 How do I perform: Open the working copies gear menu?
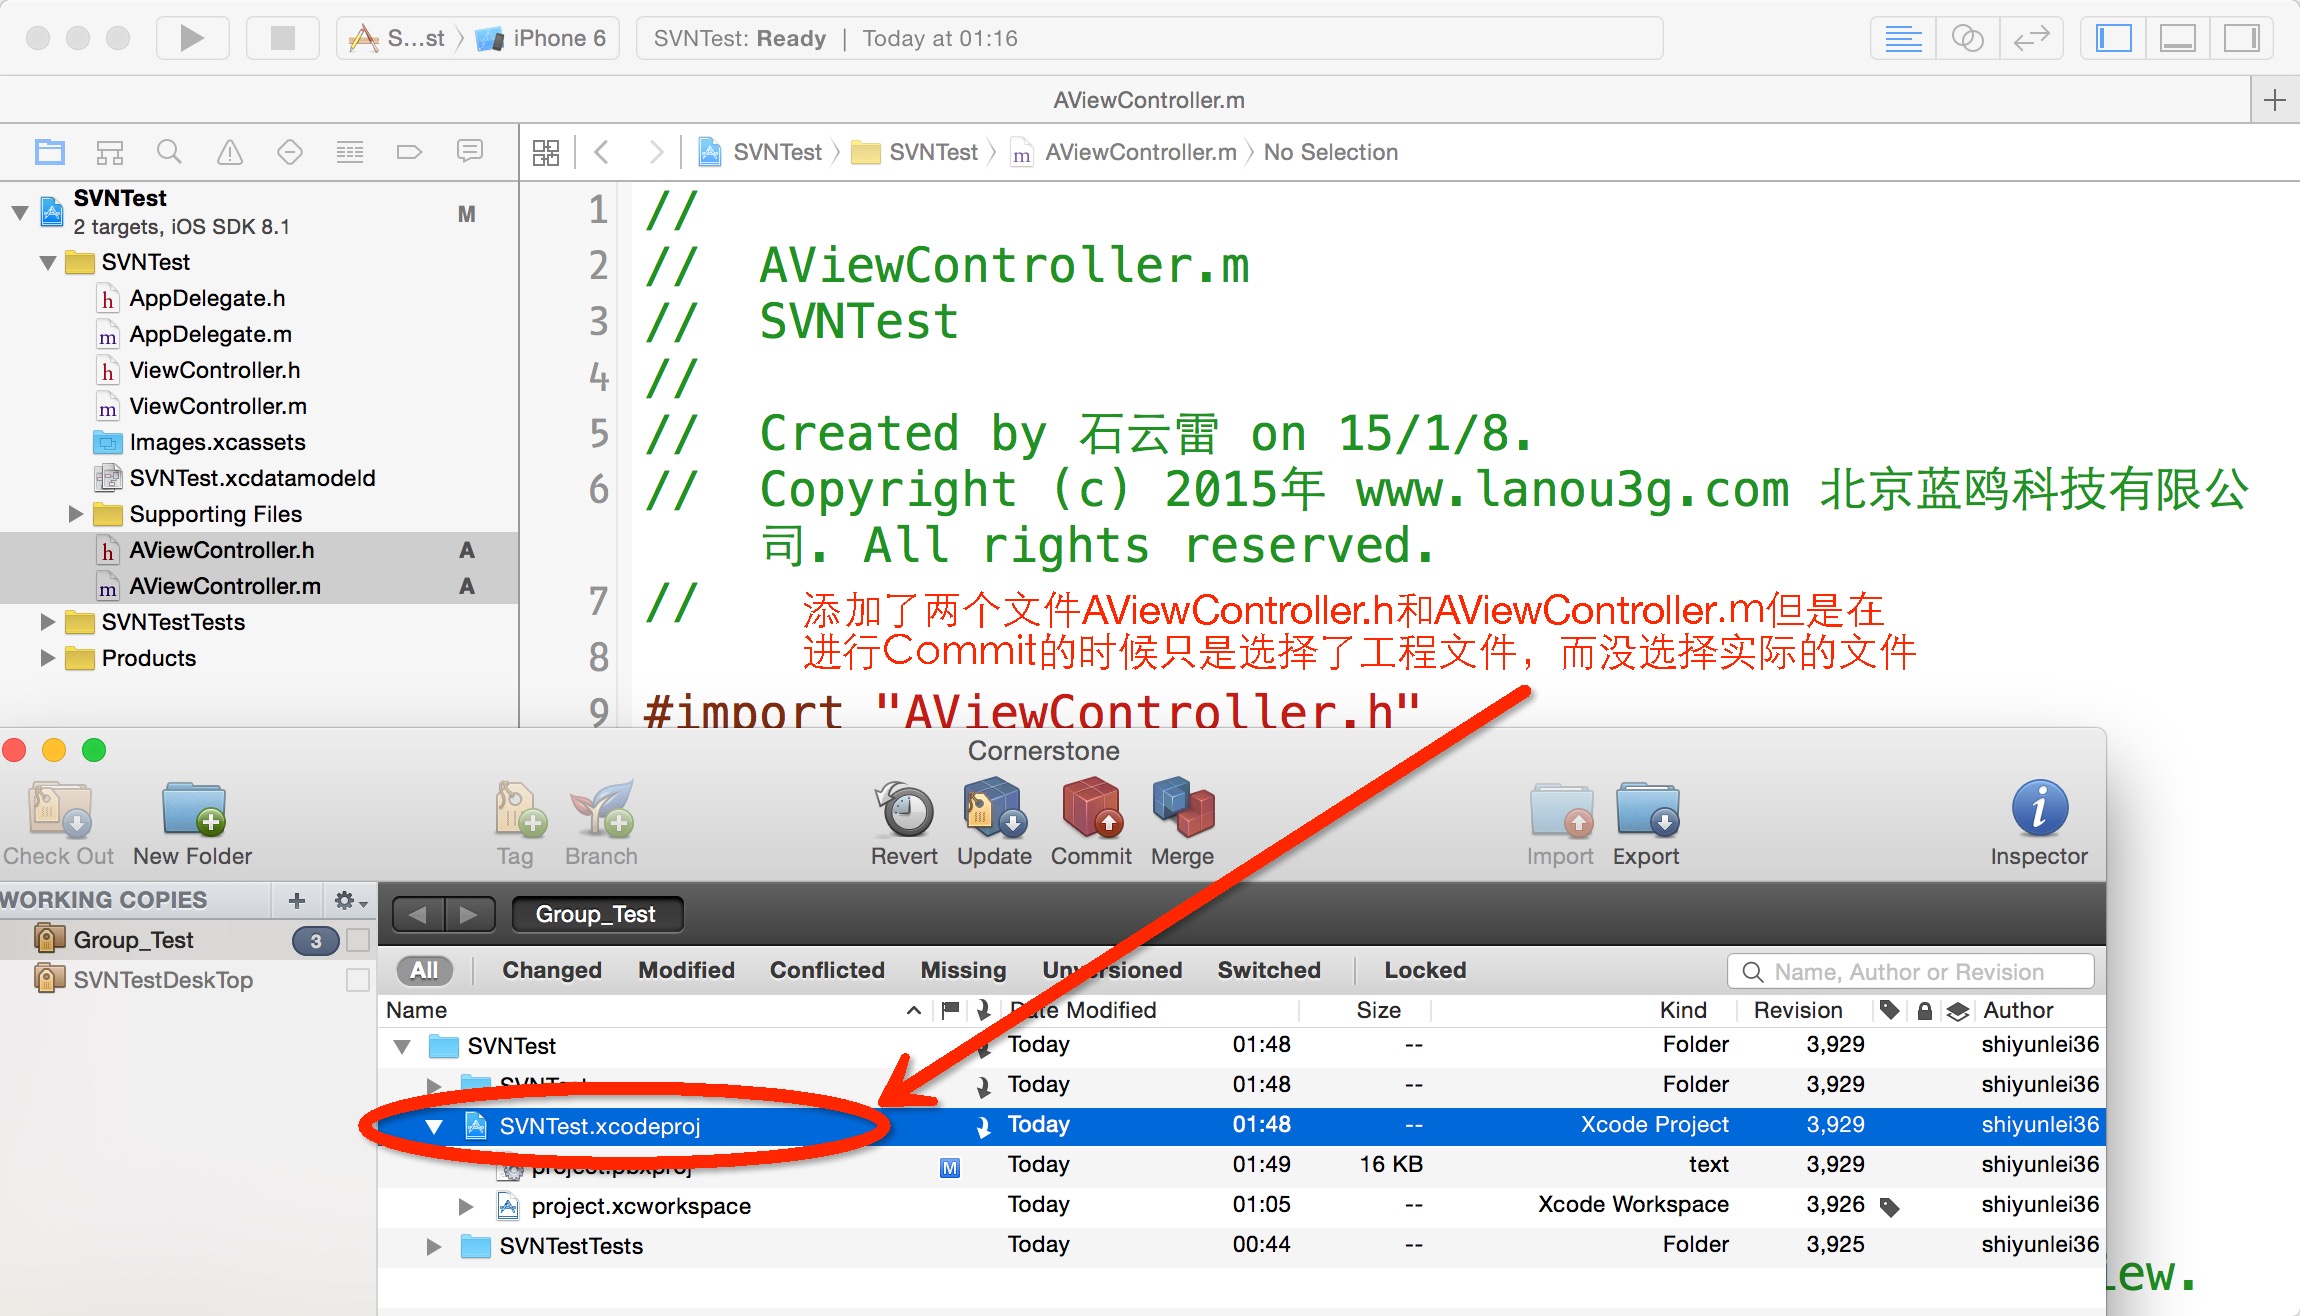pyautogui.click(x=350, y=900)
